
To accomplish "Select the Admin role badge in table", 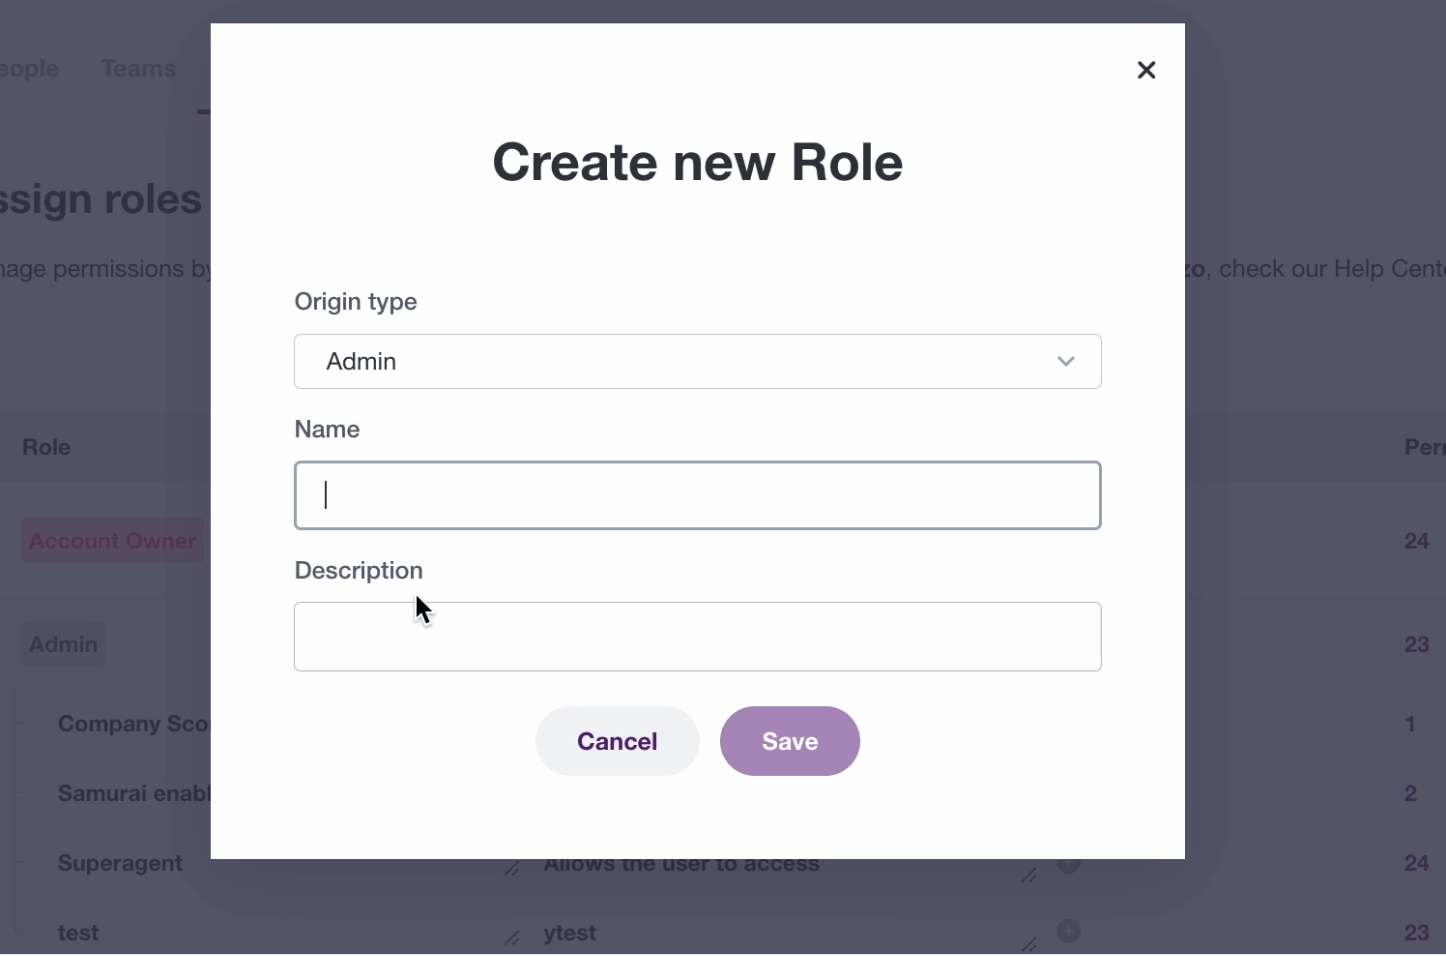I will tap(63, 645).
